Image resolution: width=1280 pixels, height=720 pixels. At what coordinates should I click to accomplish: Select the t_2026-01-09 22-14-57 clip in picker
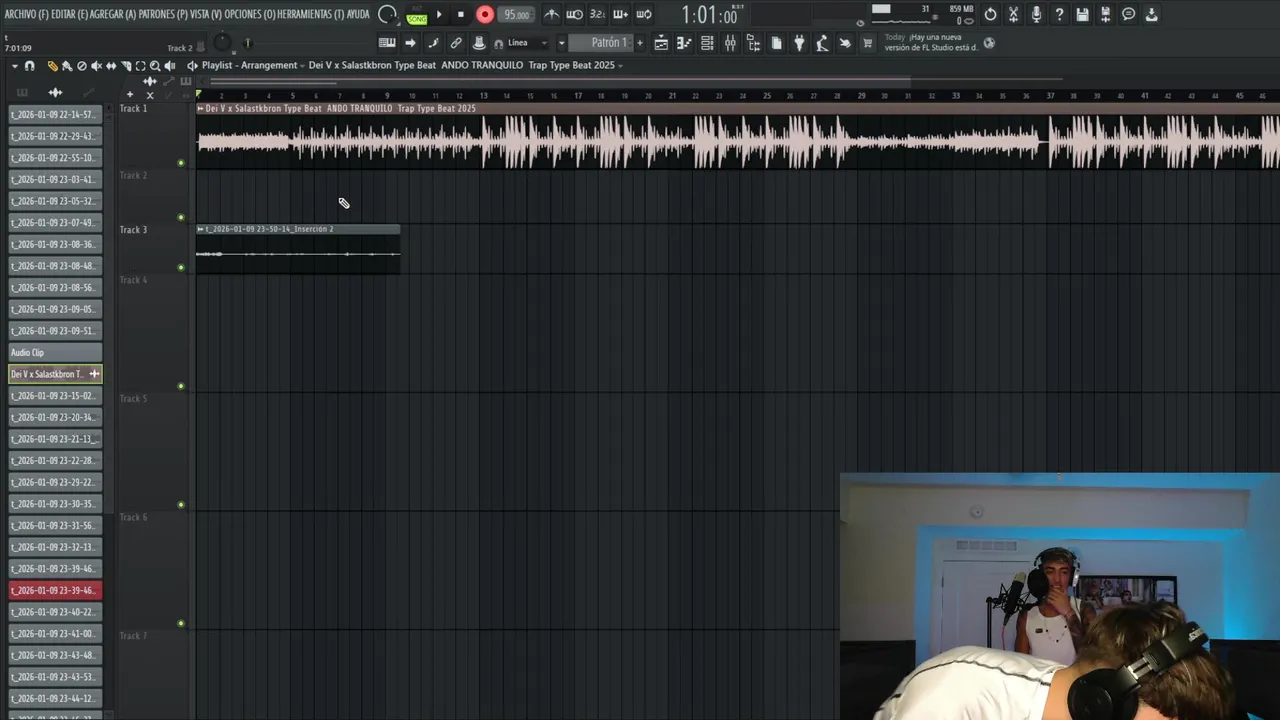[55, 114]
